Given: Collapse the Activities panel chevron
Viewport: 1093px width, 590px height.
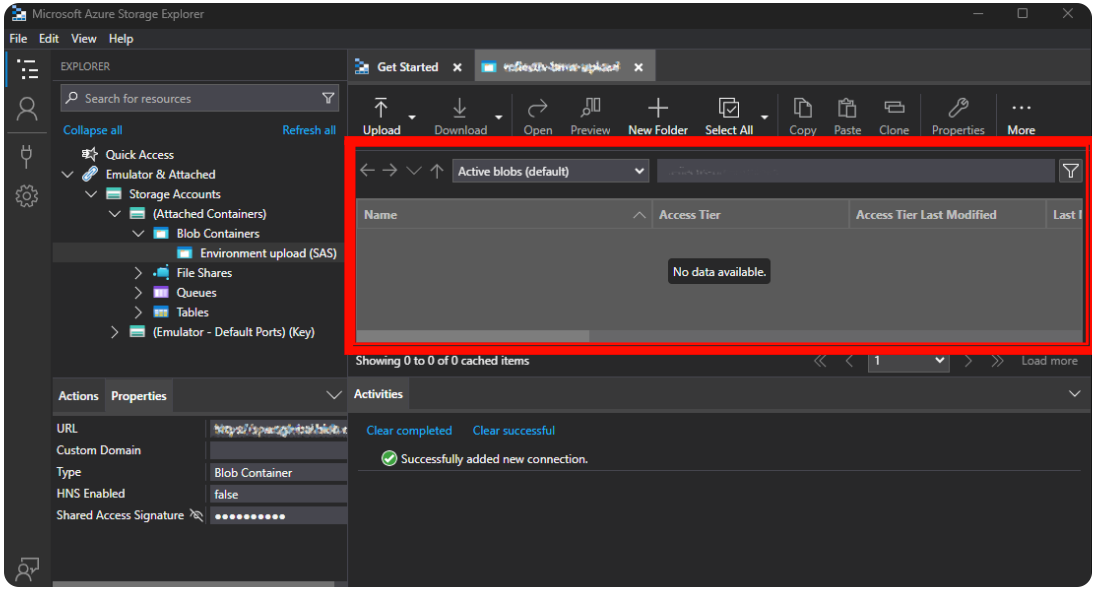Looking at the screenshot, I should 1075,394.
